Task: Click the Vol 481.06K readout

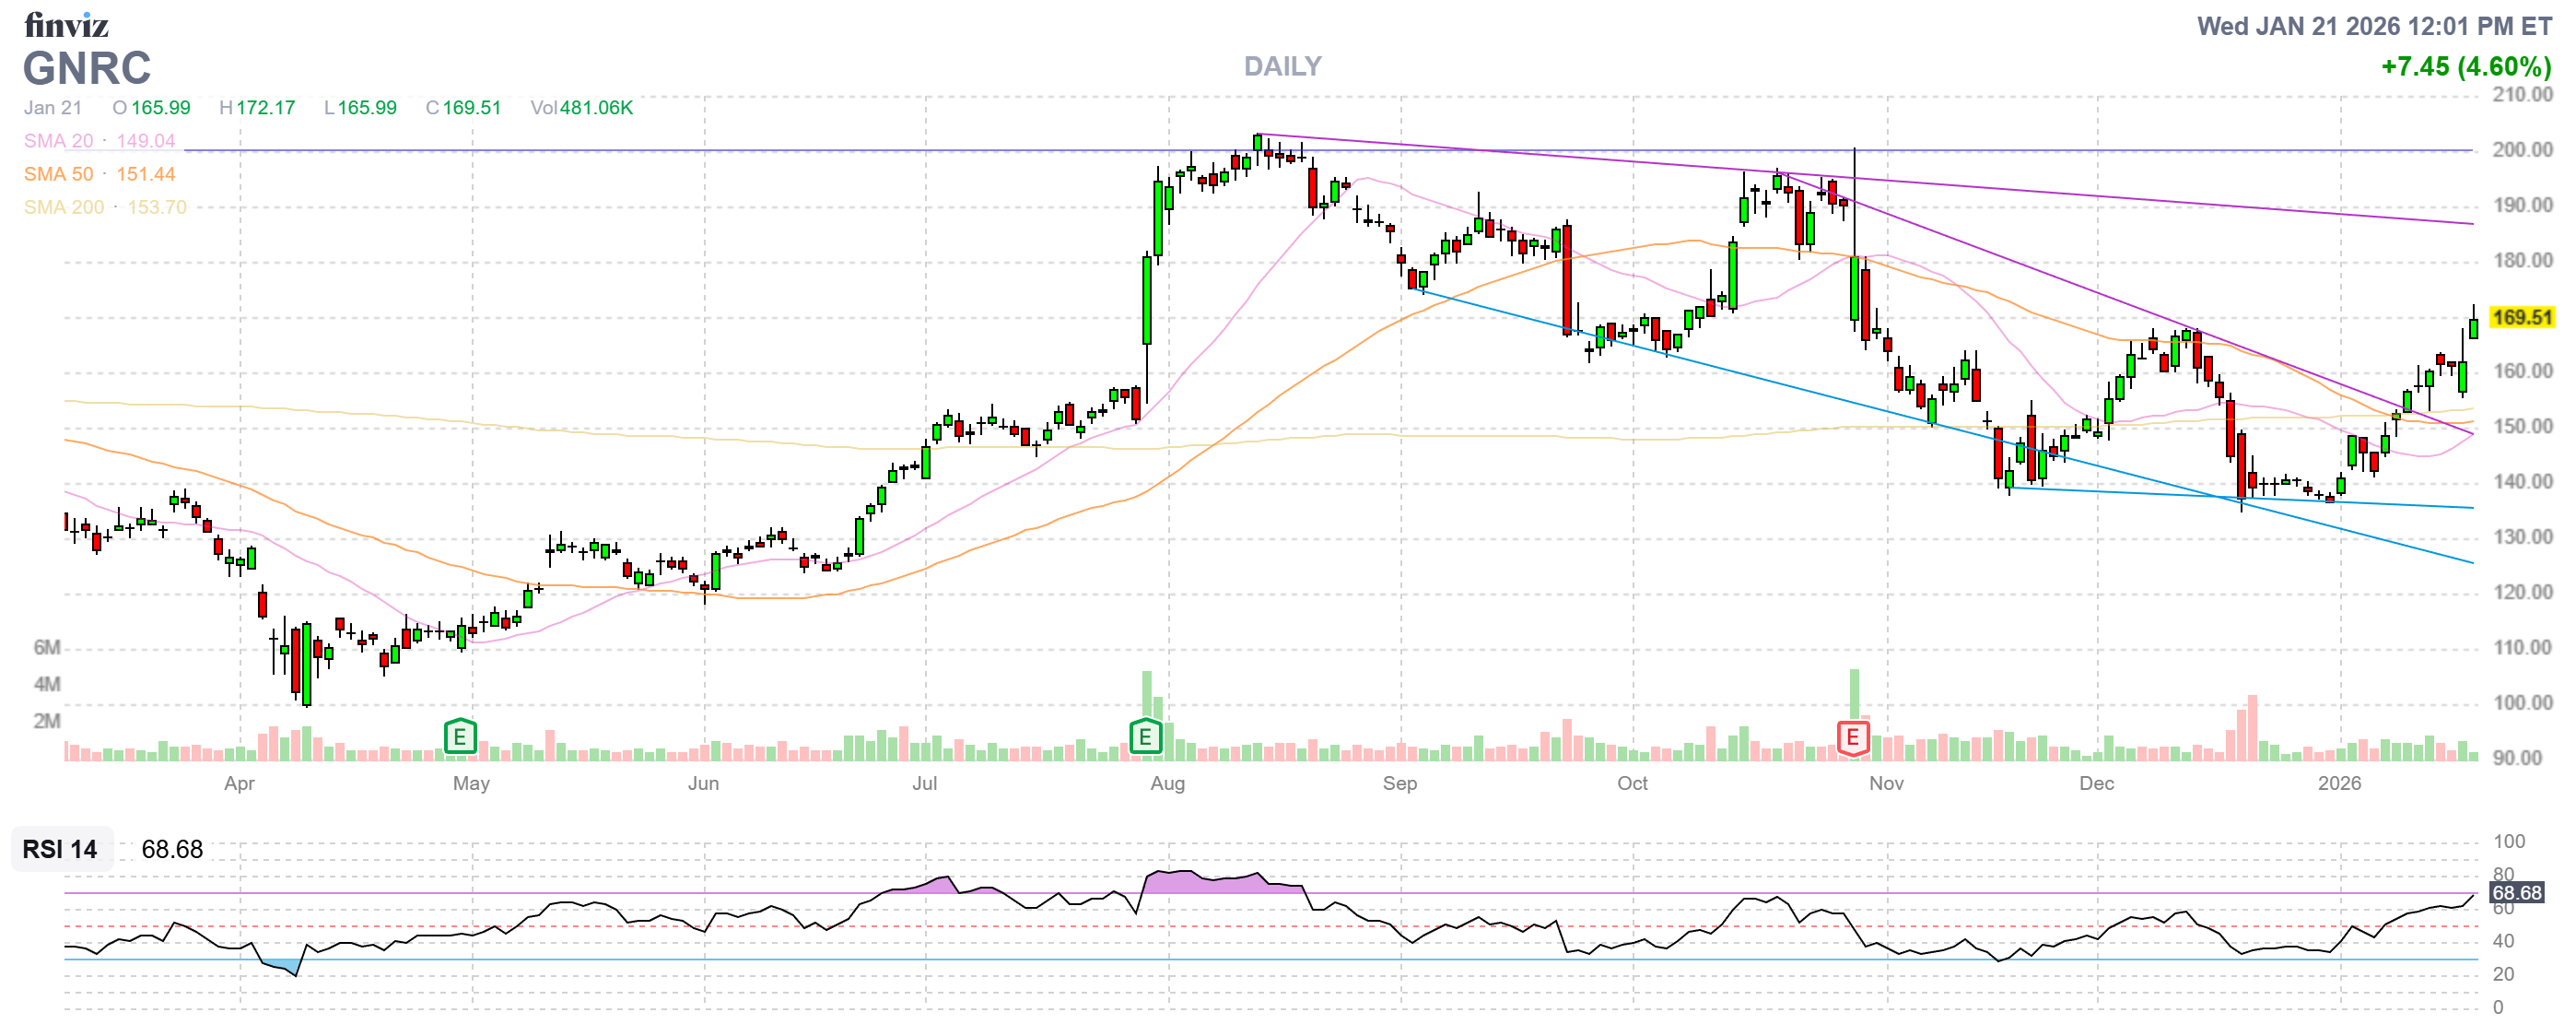Action: (x=581, y=107)
